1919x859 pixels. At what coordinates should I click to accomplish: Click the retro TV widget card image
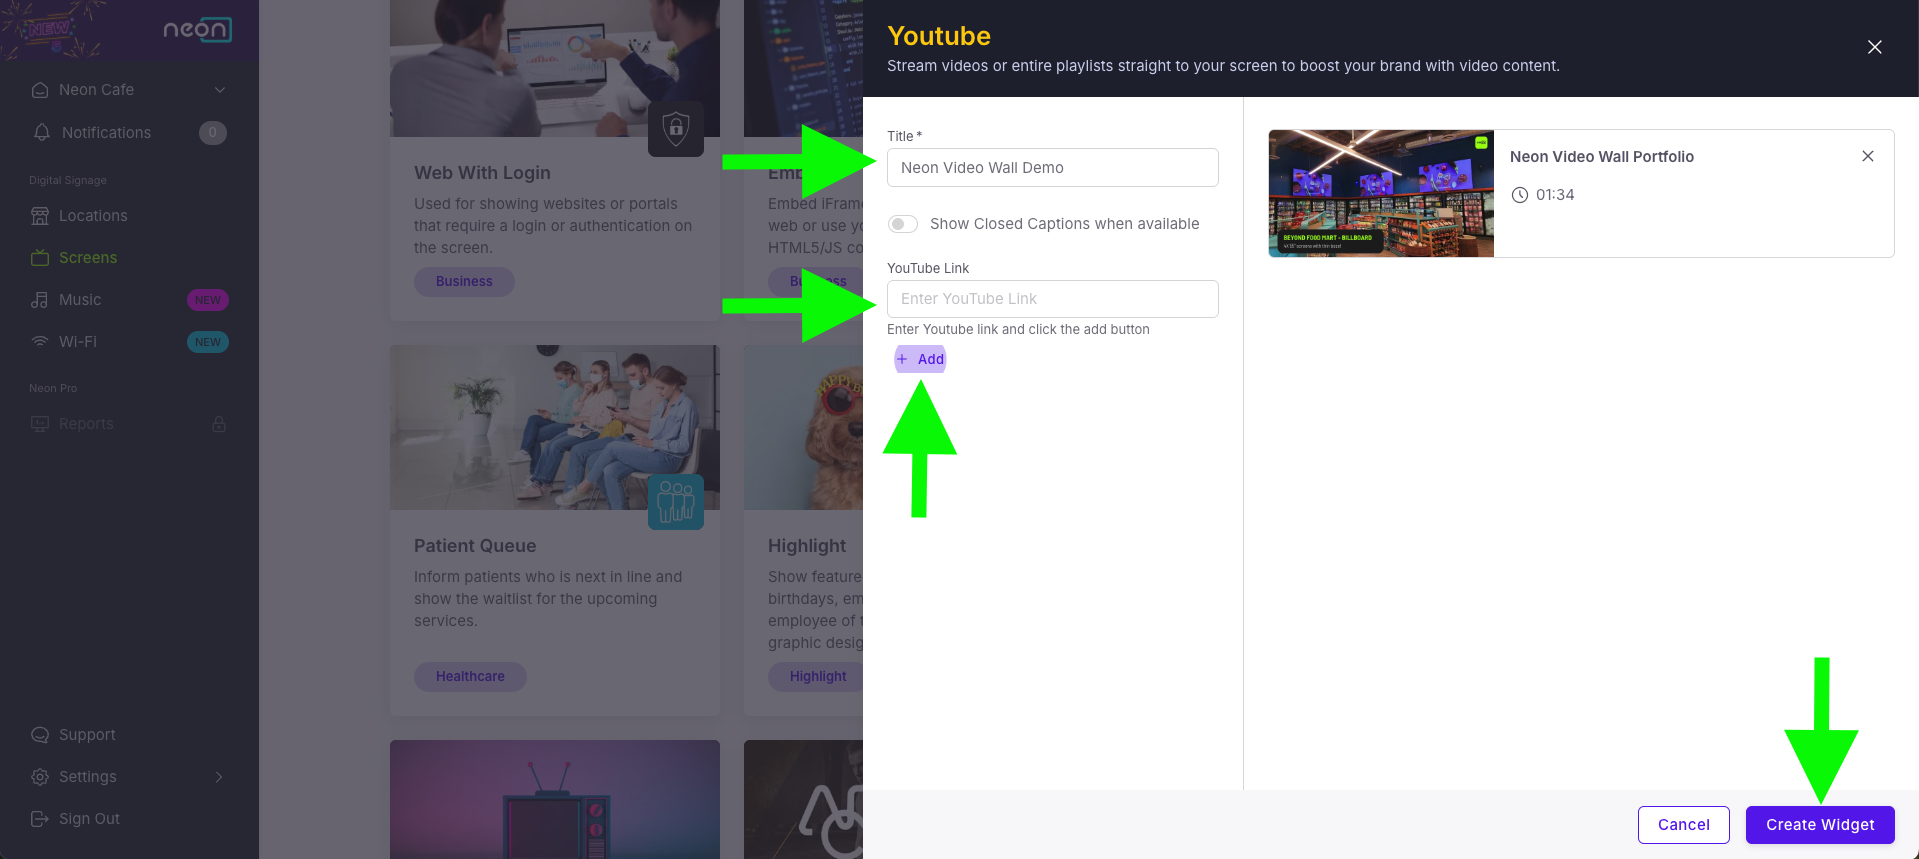(x=555, y=800)
